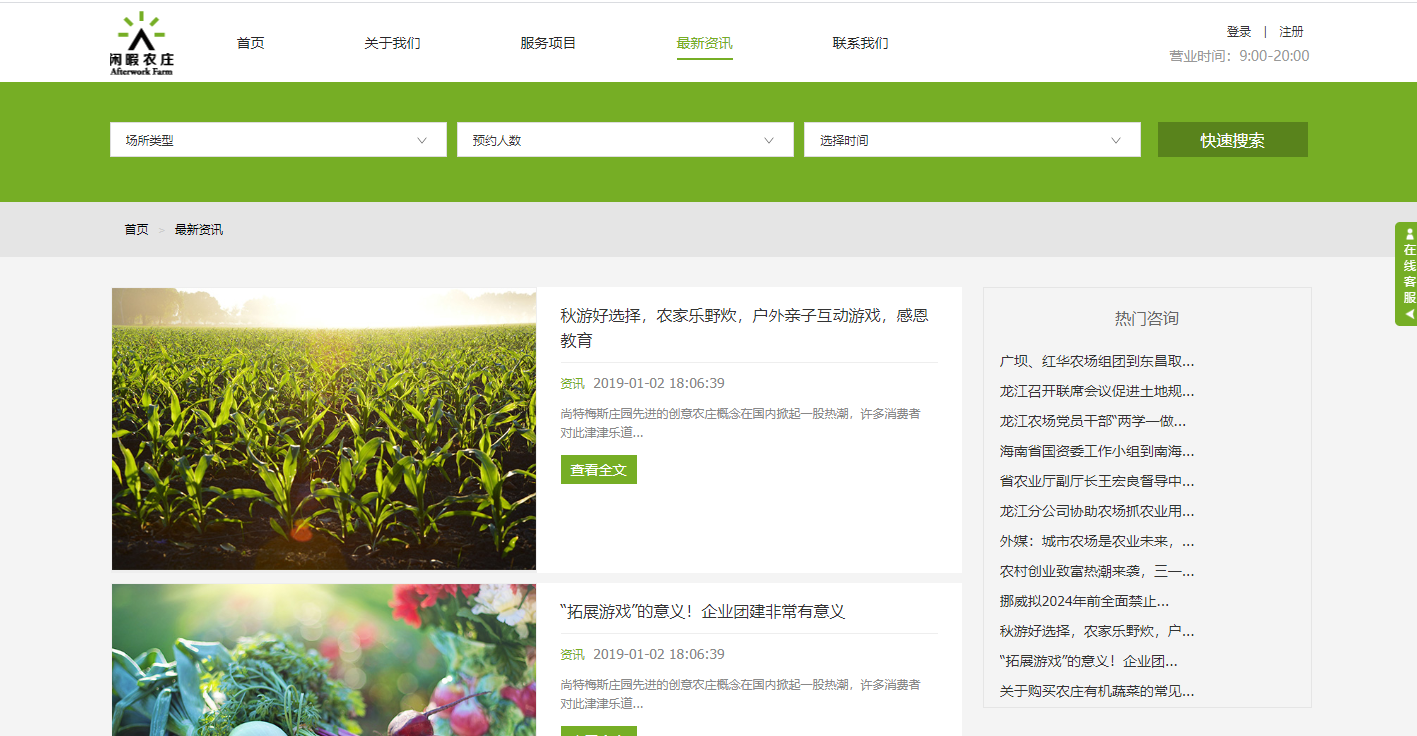This screenshot has width=1417, height=736.
Task: Open hot-list entry 秋游好选择，农家乐野炊，户…
Action: click(1097, 632)
